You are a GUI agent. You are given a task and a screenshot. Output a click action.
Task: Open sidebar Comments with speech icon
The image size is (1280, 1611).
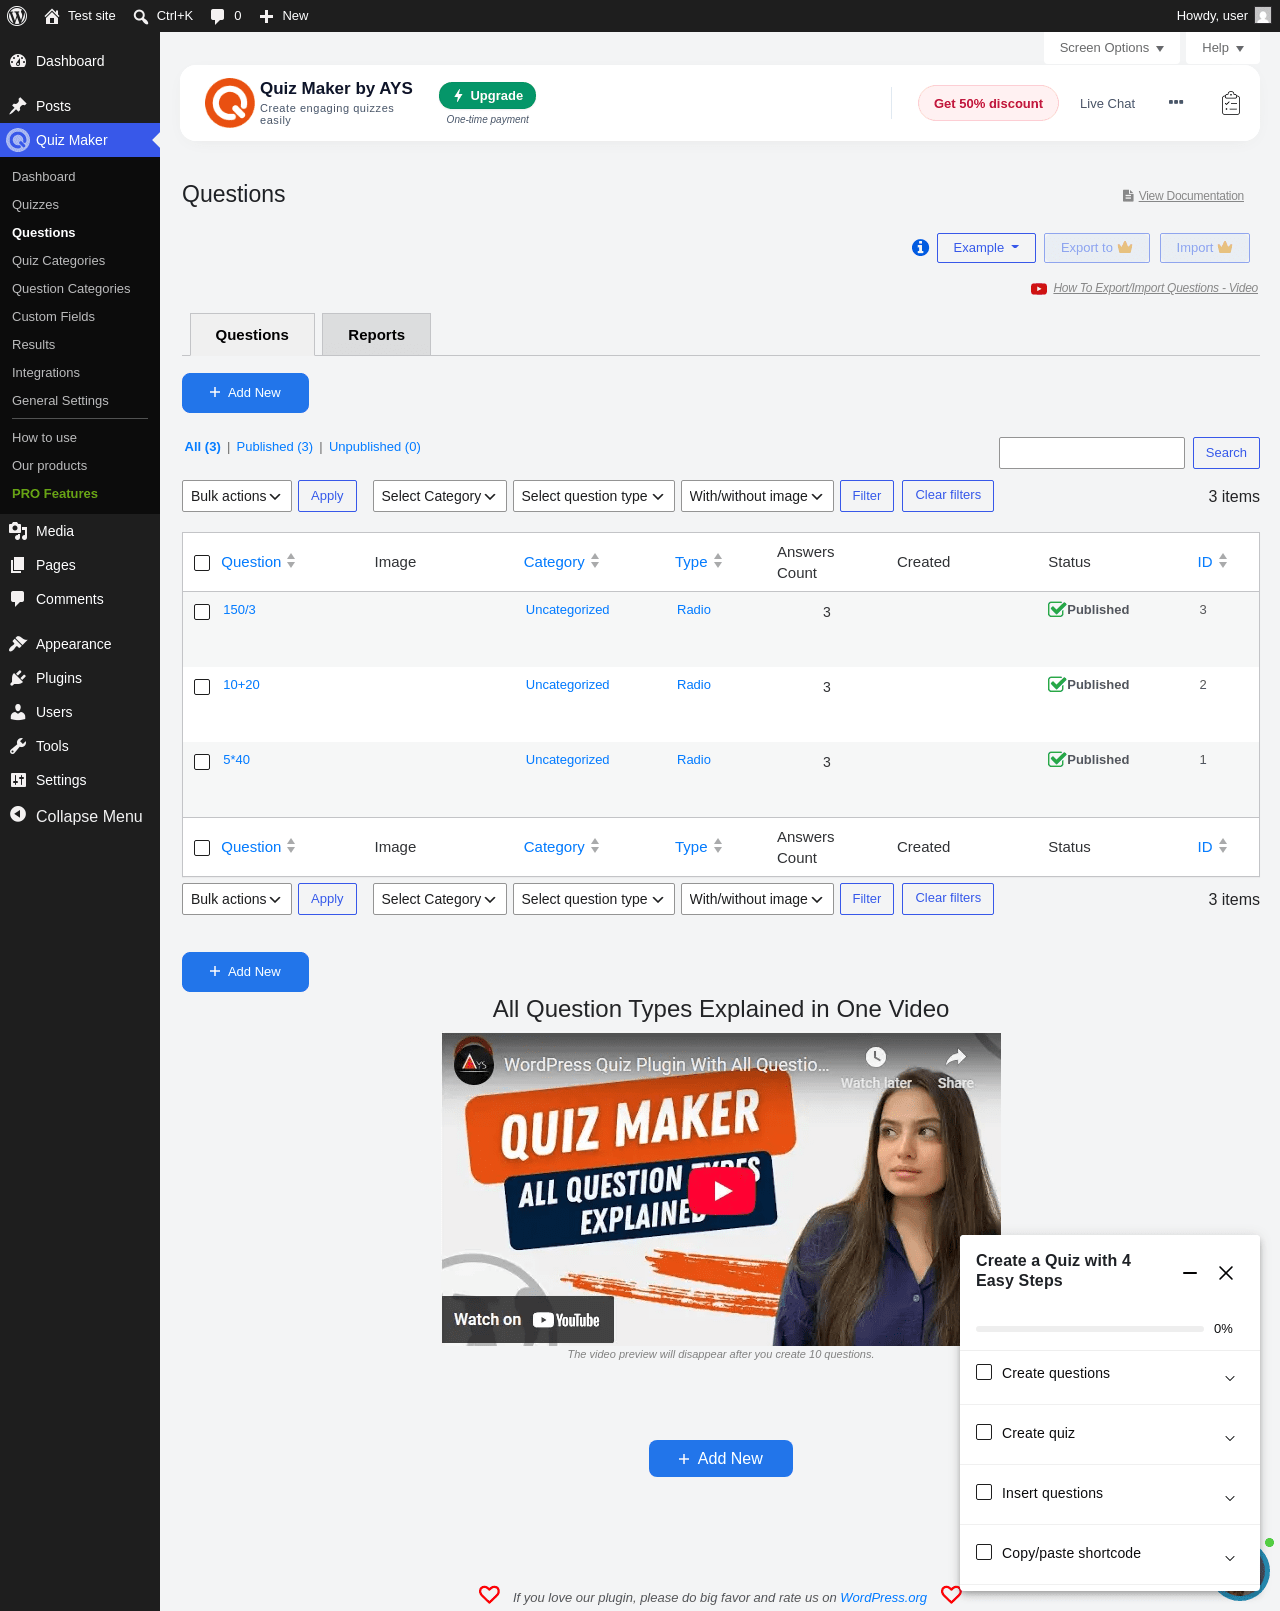coord(80,599)
